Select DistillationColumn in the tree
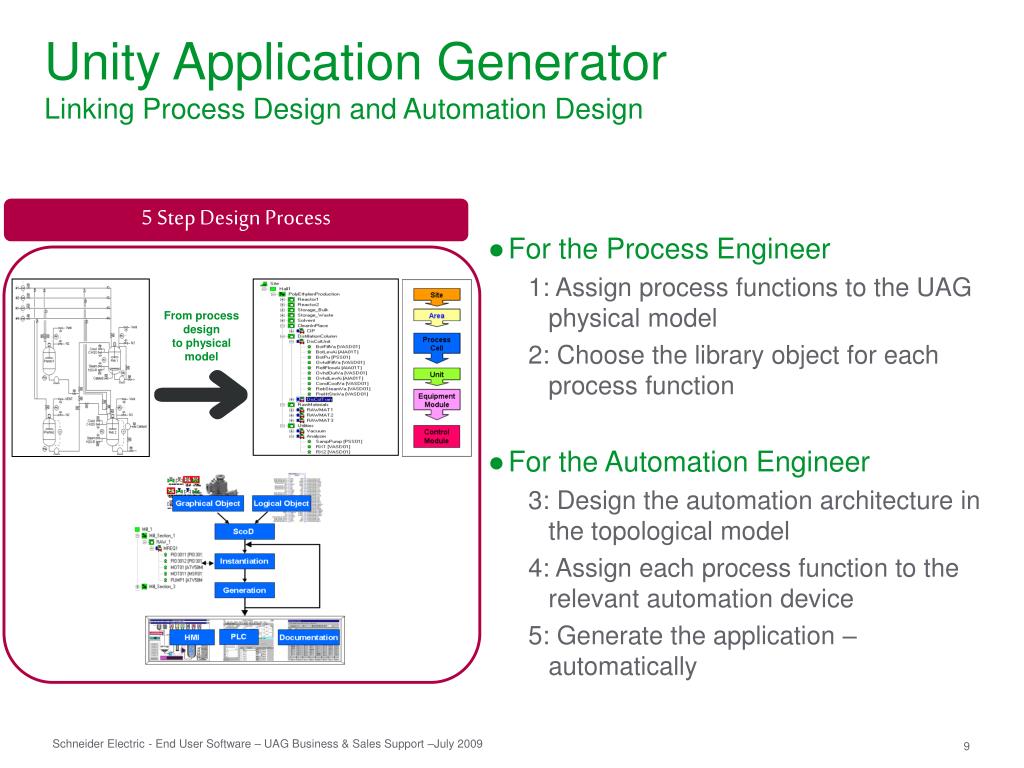 [317, 336]
